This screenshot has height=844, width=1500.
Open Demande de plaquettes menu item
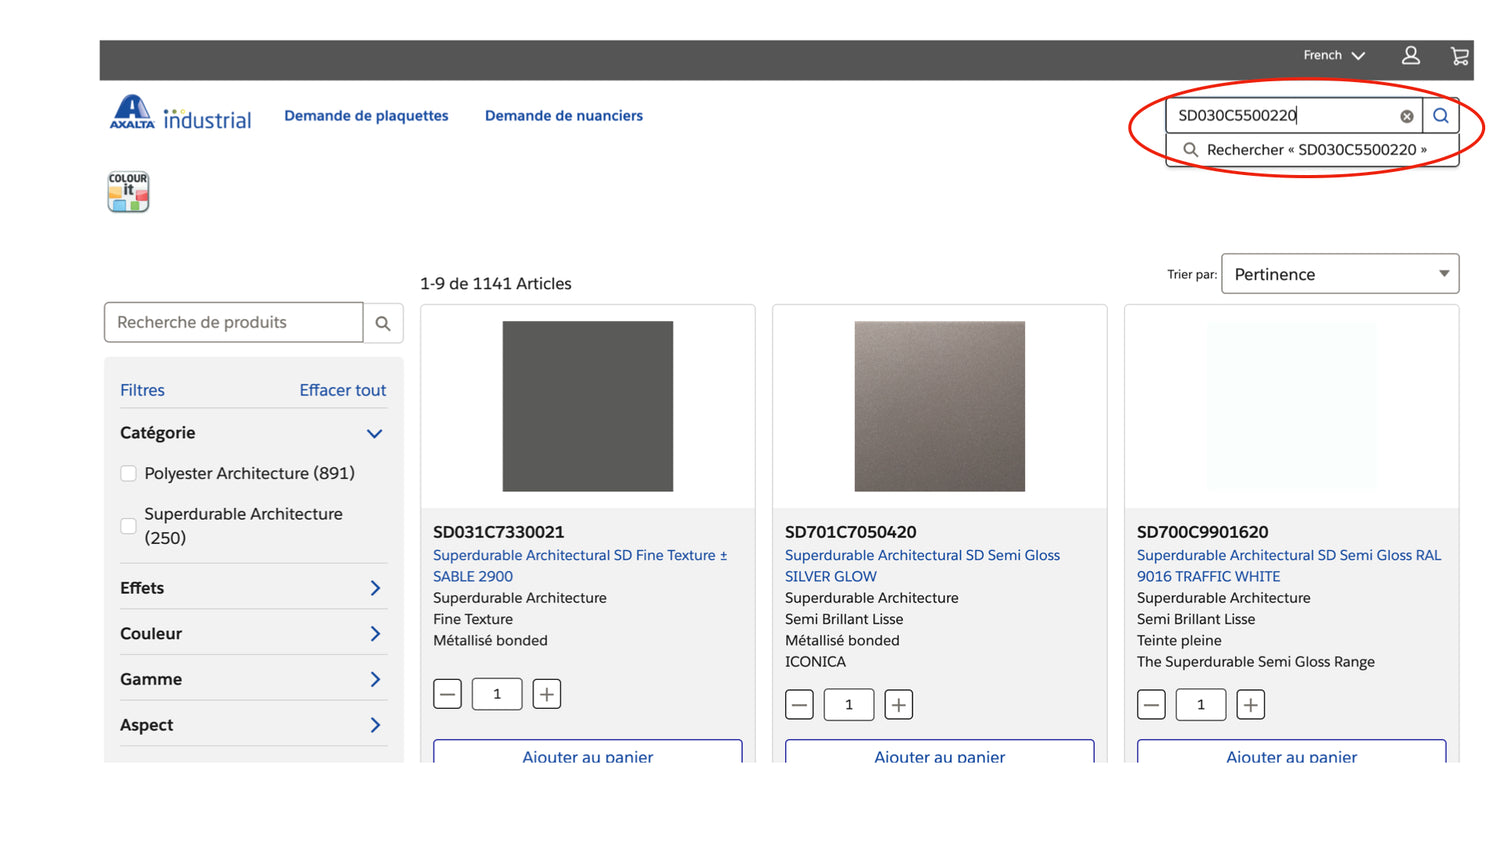pyautogui.click(x=366, y=116)
